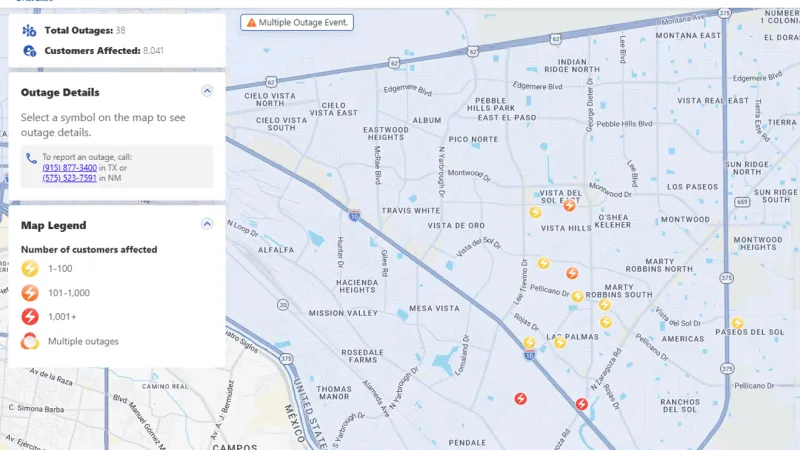Viewport: 800px width, 450px height.
Task: Click the "ROSEDALE FARMS" map label
Action: [x=362, y=356]
